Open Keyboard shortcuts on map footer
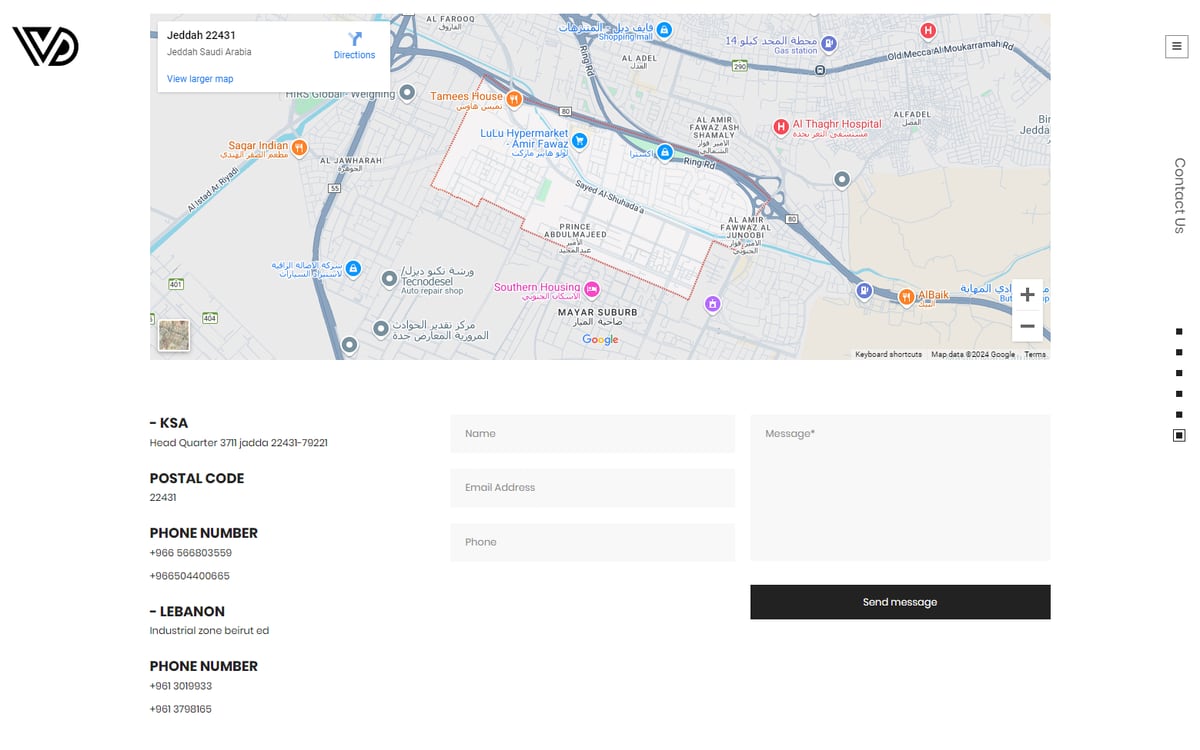Screen dimensions: 1200x750 (888, 354)
